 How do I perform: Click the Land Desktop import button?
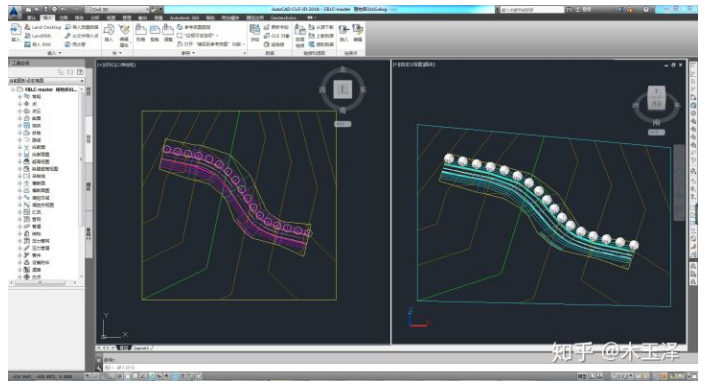tap(43, 27)
